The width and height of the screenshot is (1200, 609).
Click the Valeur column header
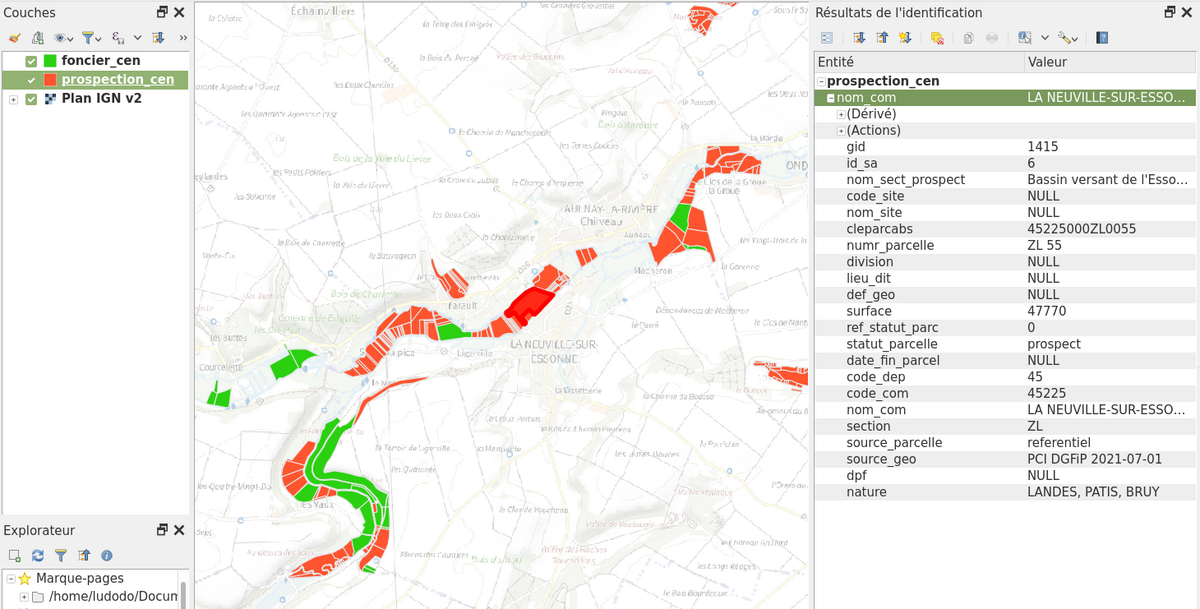coord(1100,62)
